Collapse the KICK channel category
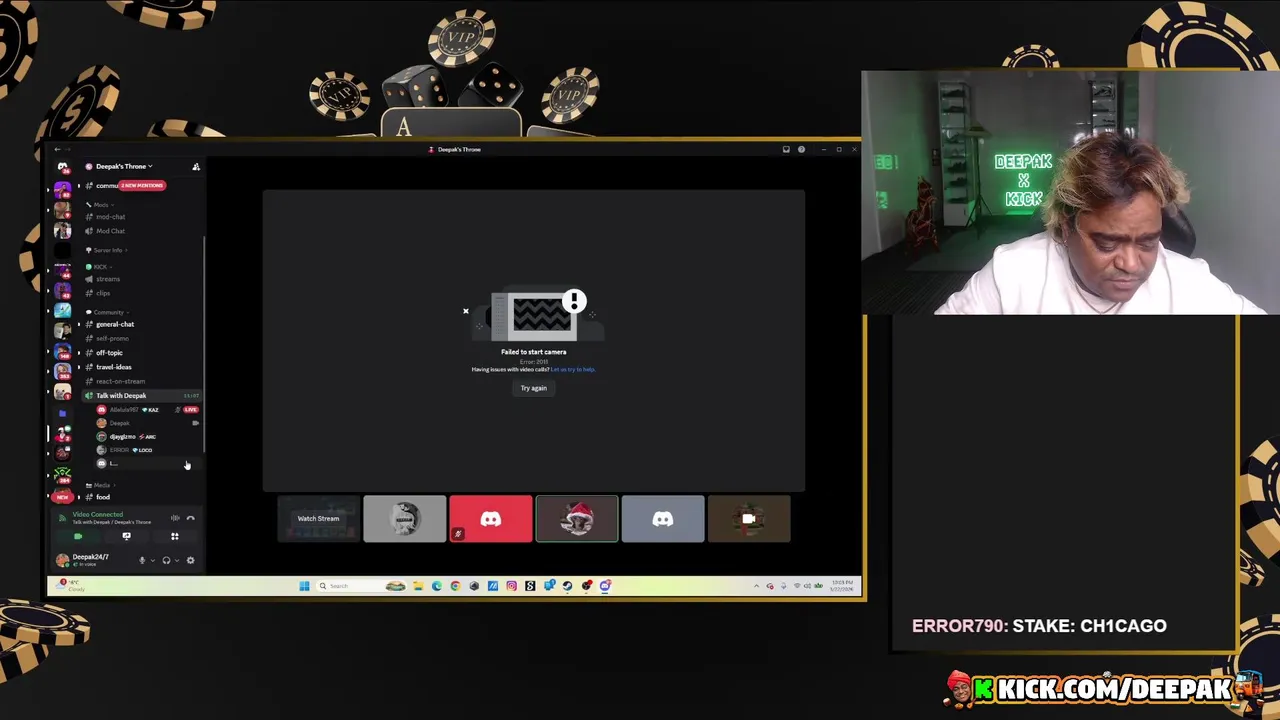Image resolution: width=1280 pixels, height=720 pixels. coord(97,267)
